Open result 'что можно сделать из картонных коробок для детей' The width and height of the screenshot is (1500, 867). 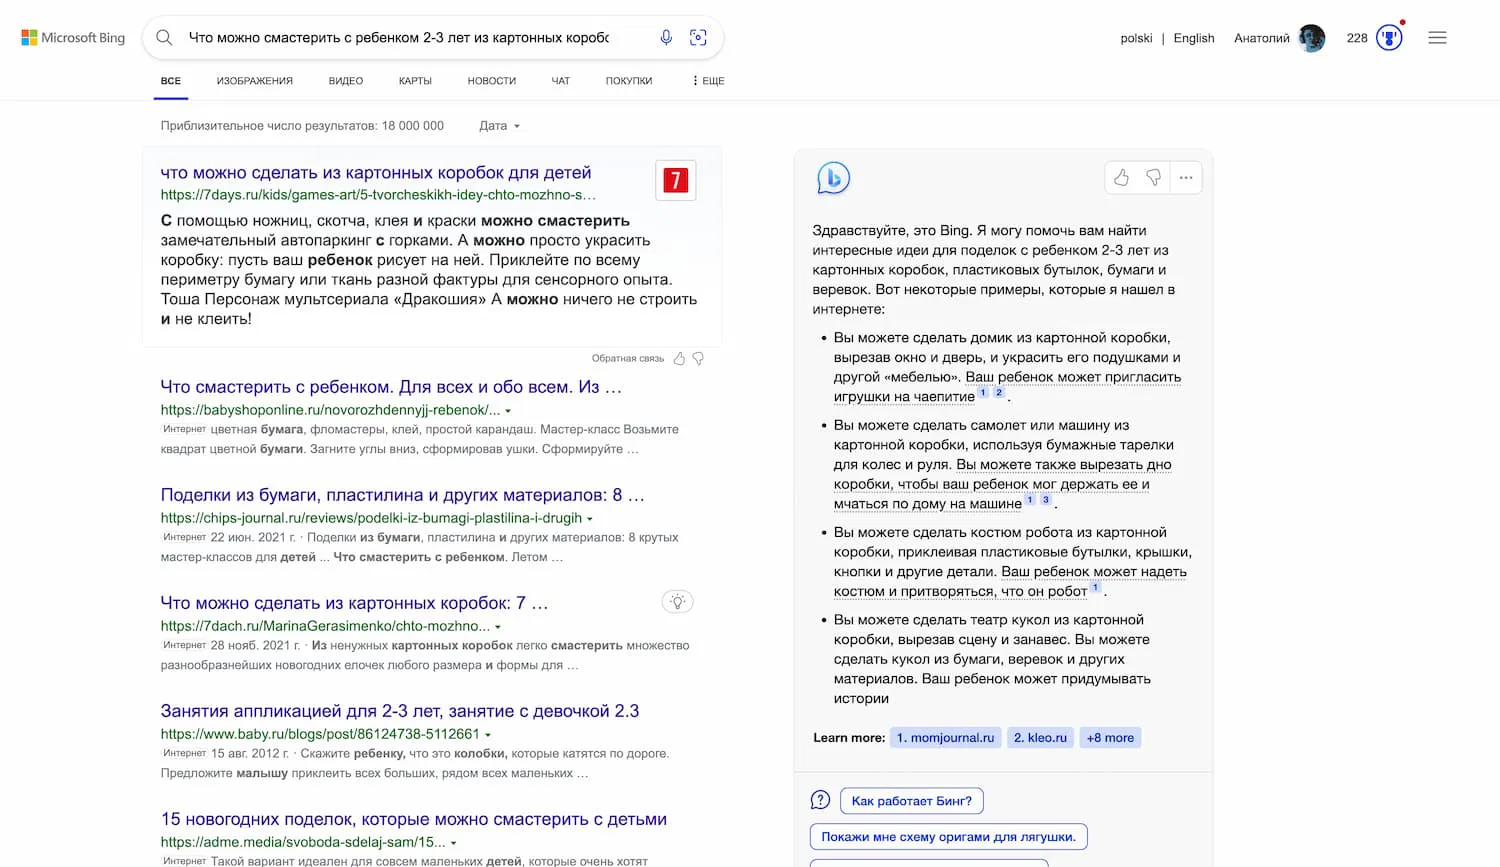[x=376, y=173]
